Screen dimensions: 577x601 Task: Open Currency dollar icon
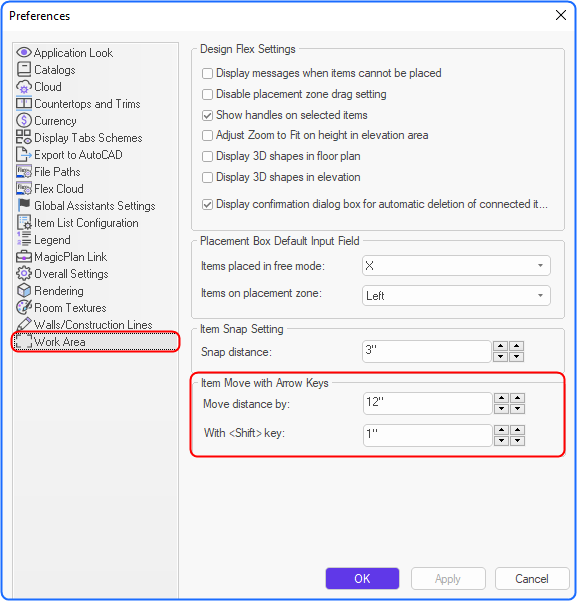click(24, 121)
